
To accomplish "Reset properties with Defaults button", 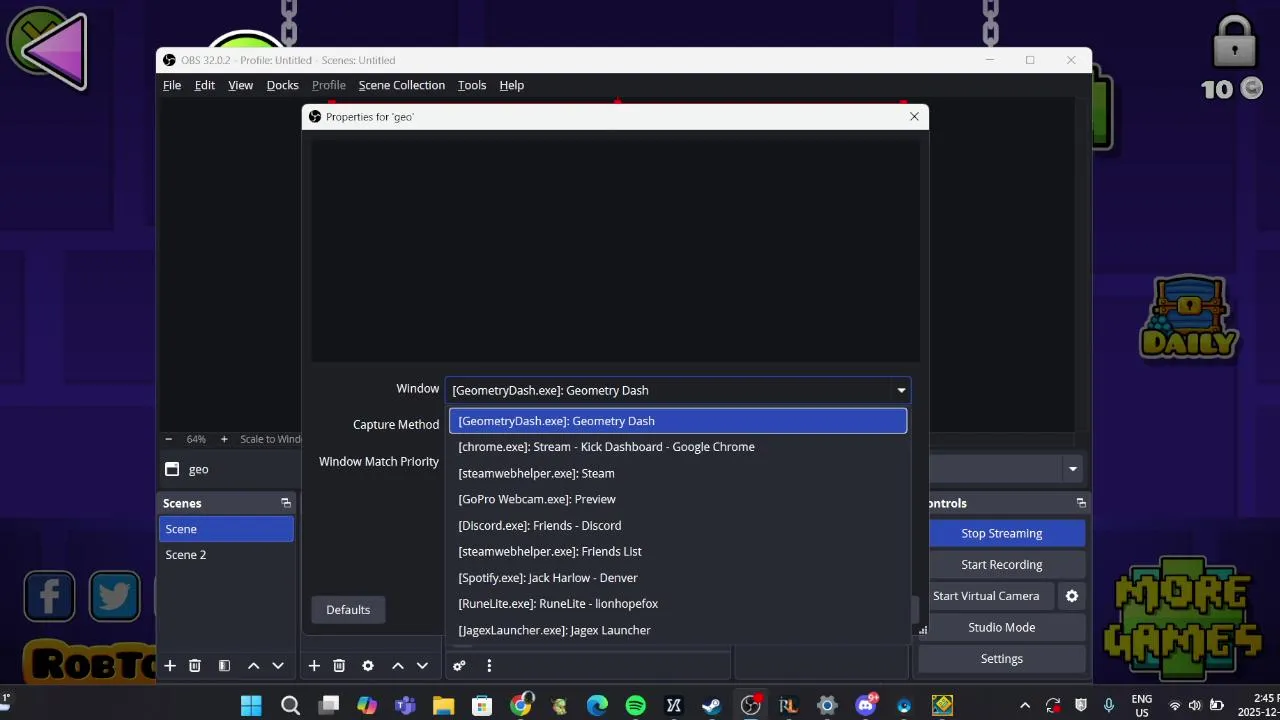I will [348, 610].
